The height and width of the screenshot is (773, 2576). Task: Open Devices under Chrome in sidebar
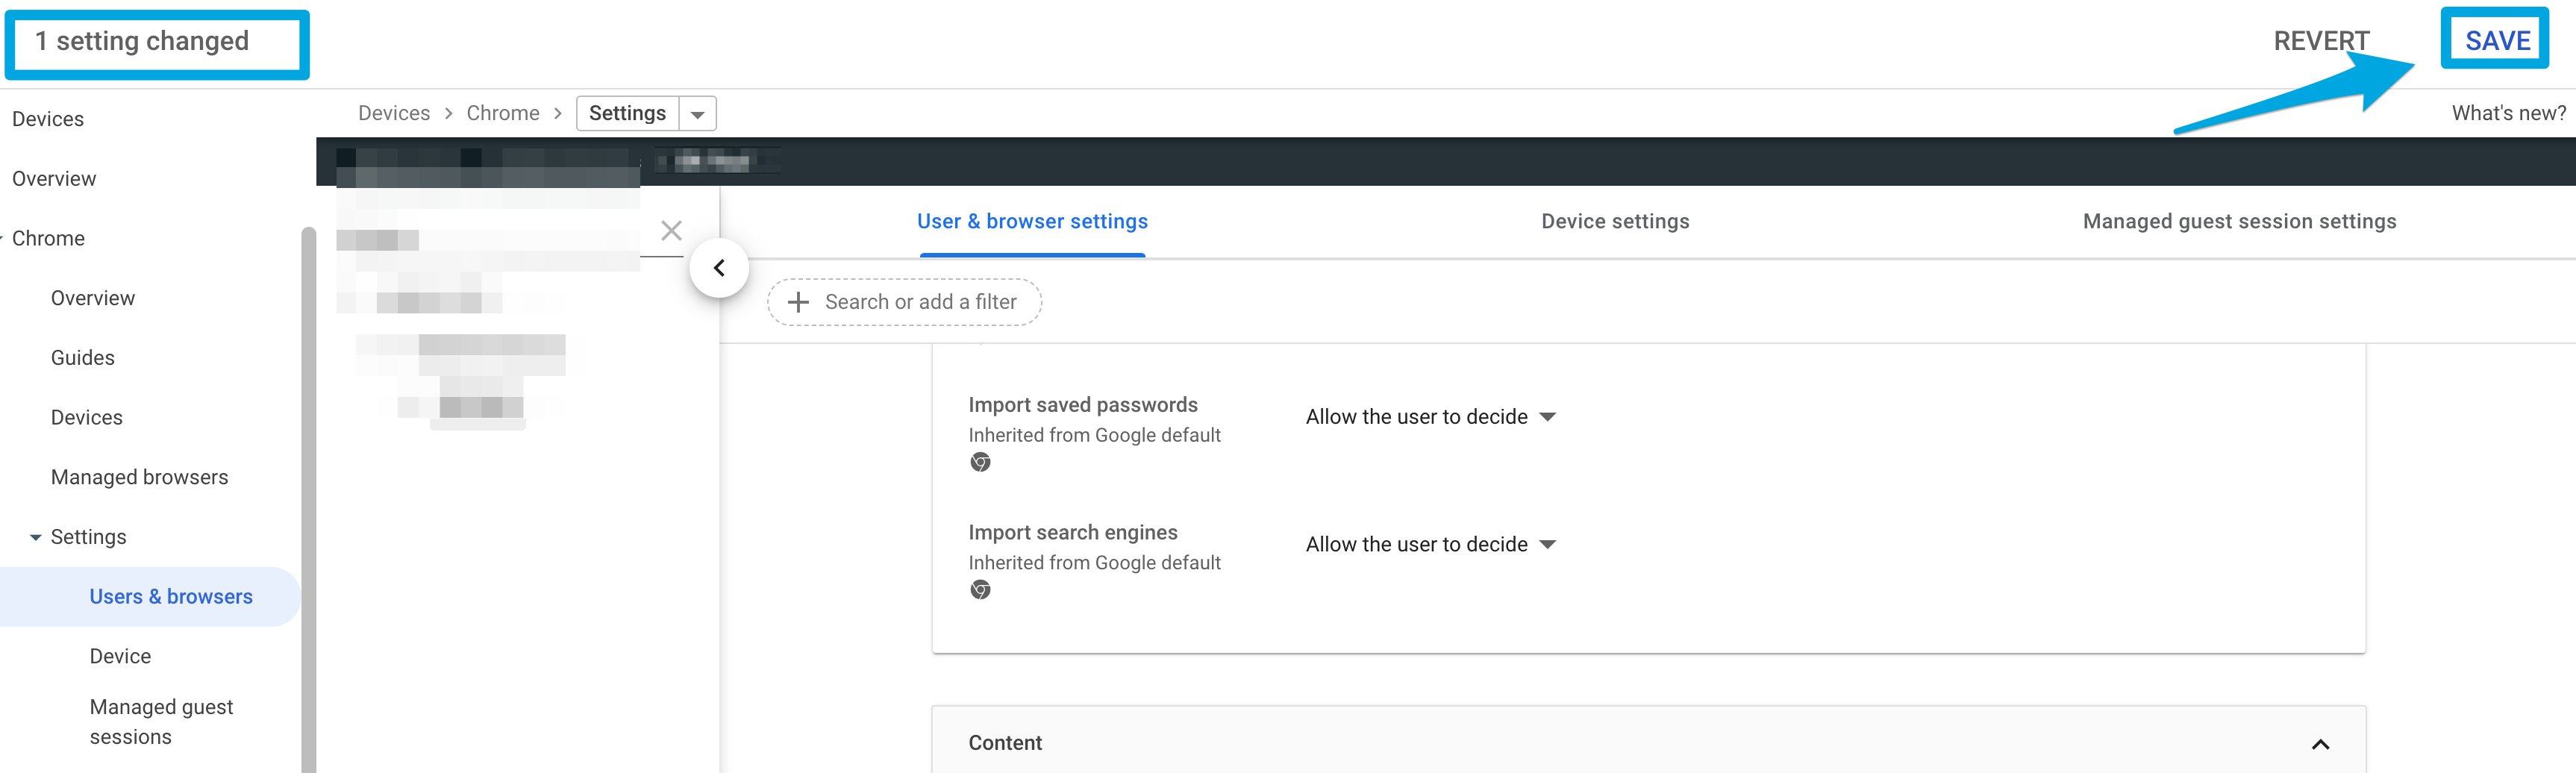click(87, 418)
